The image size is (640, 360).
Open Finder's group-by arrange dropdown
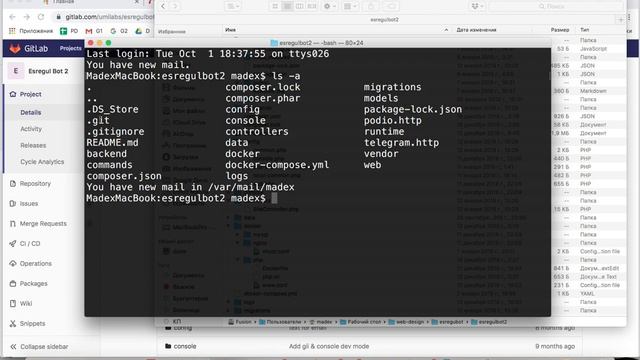[349, 6]
